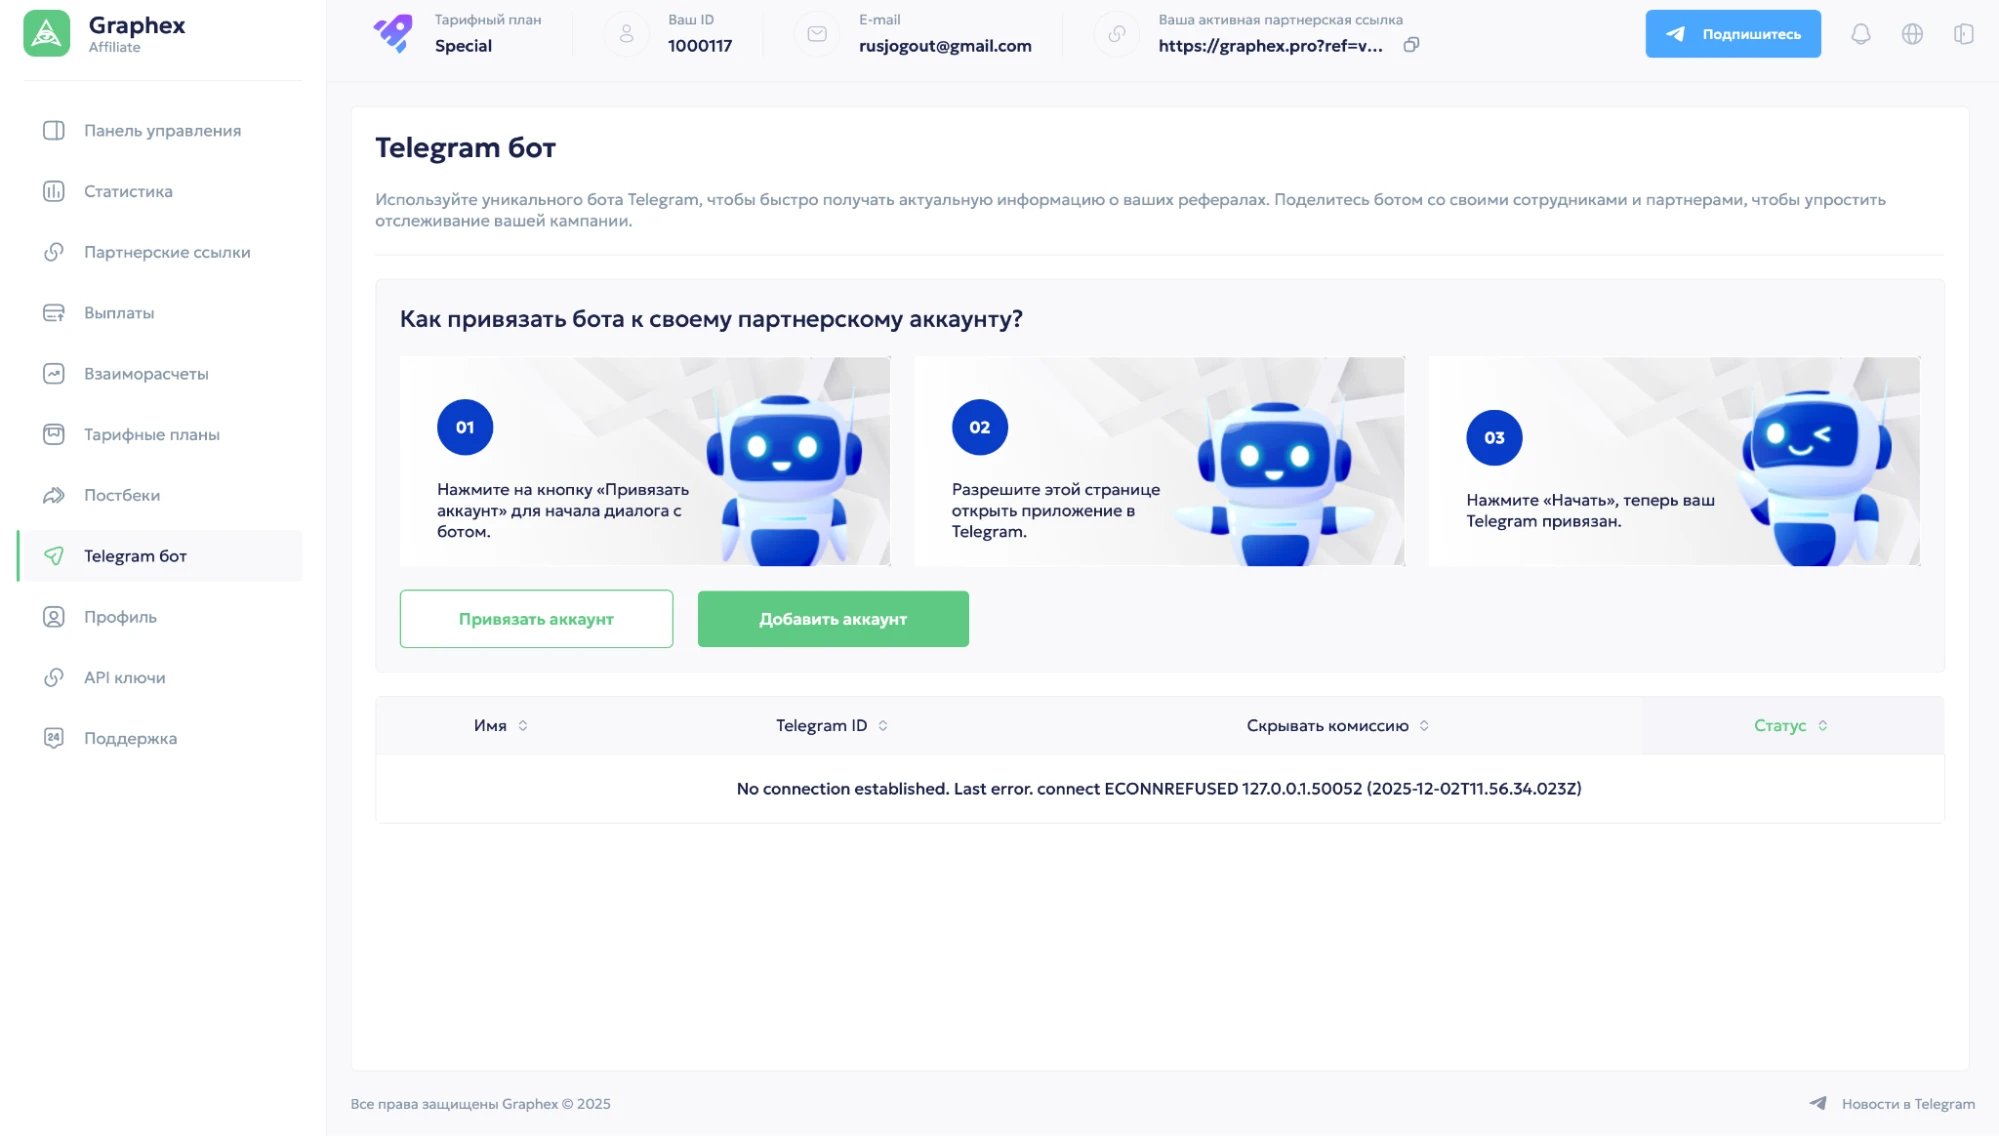
Task: Click the Статистика chart icon
Action: coord(54,192)
